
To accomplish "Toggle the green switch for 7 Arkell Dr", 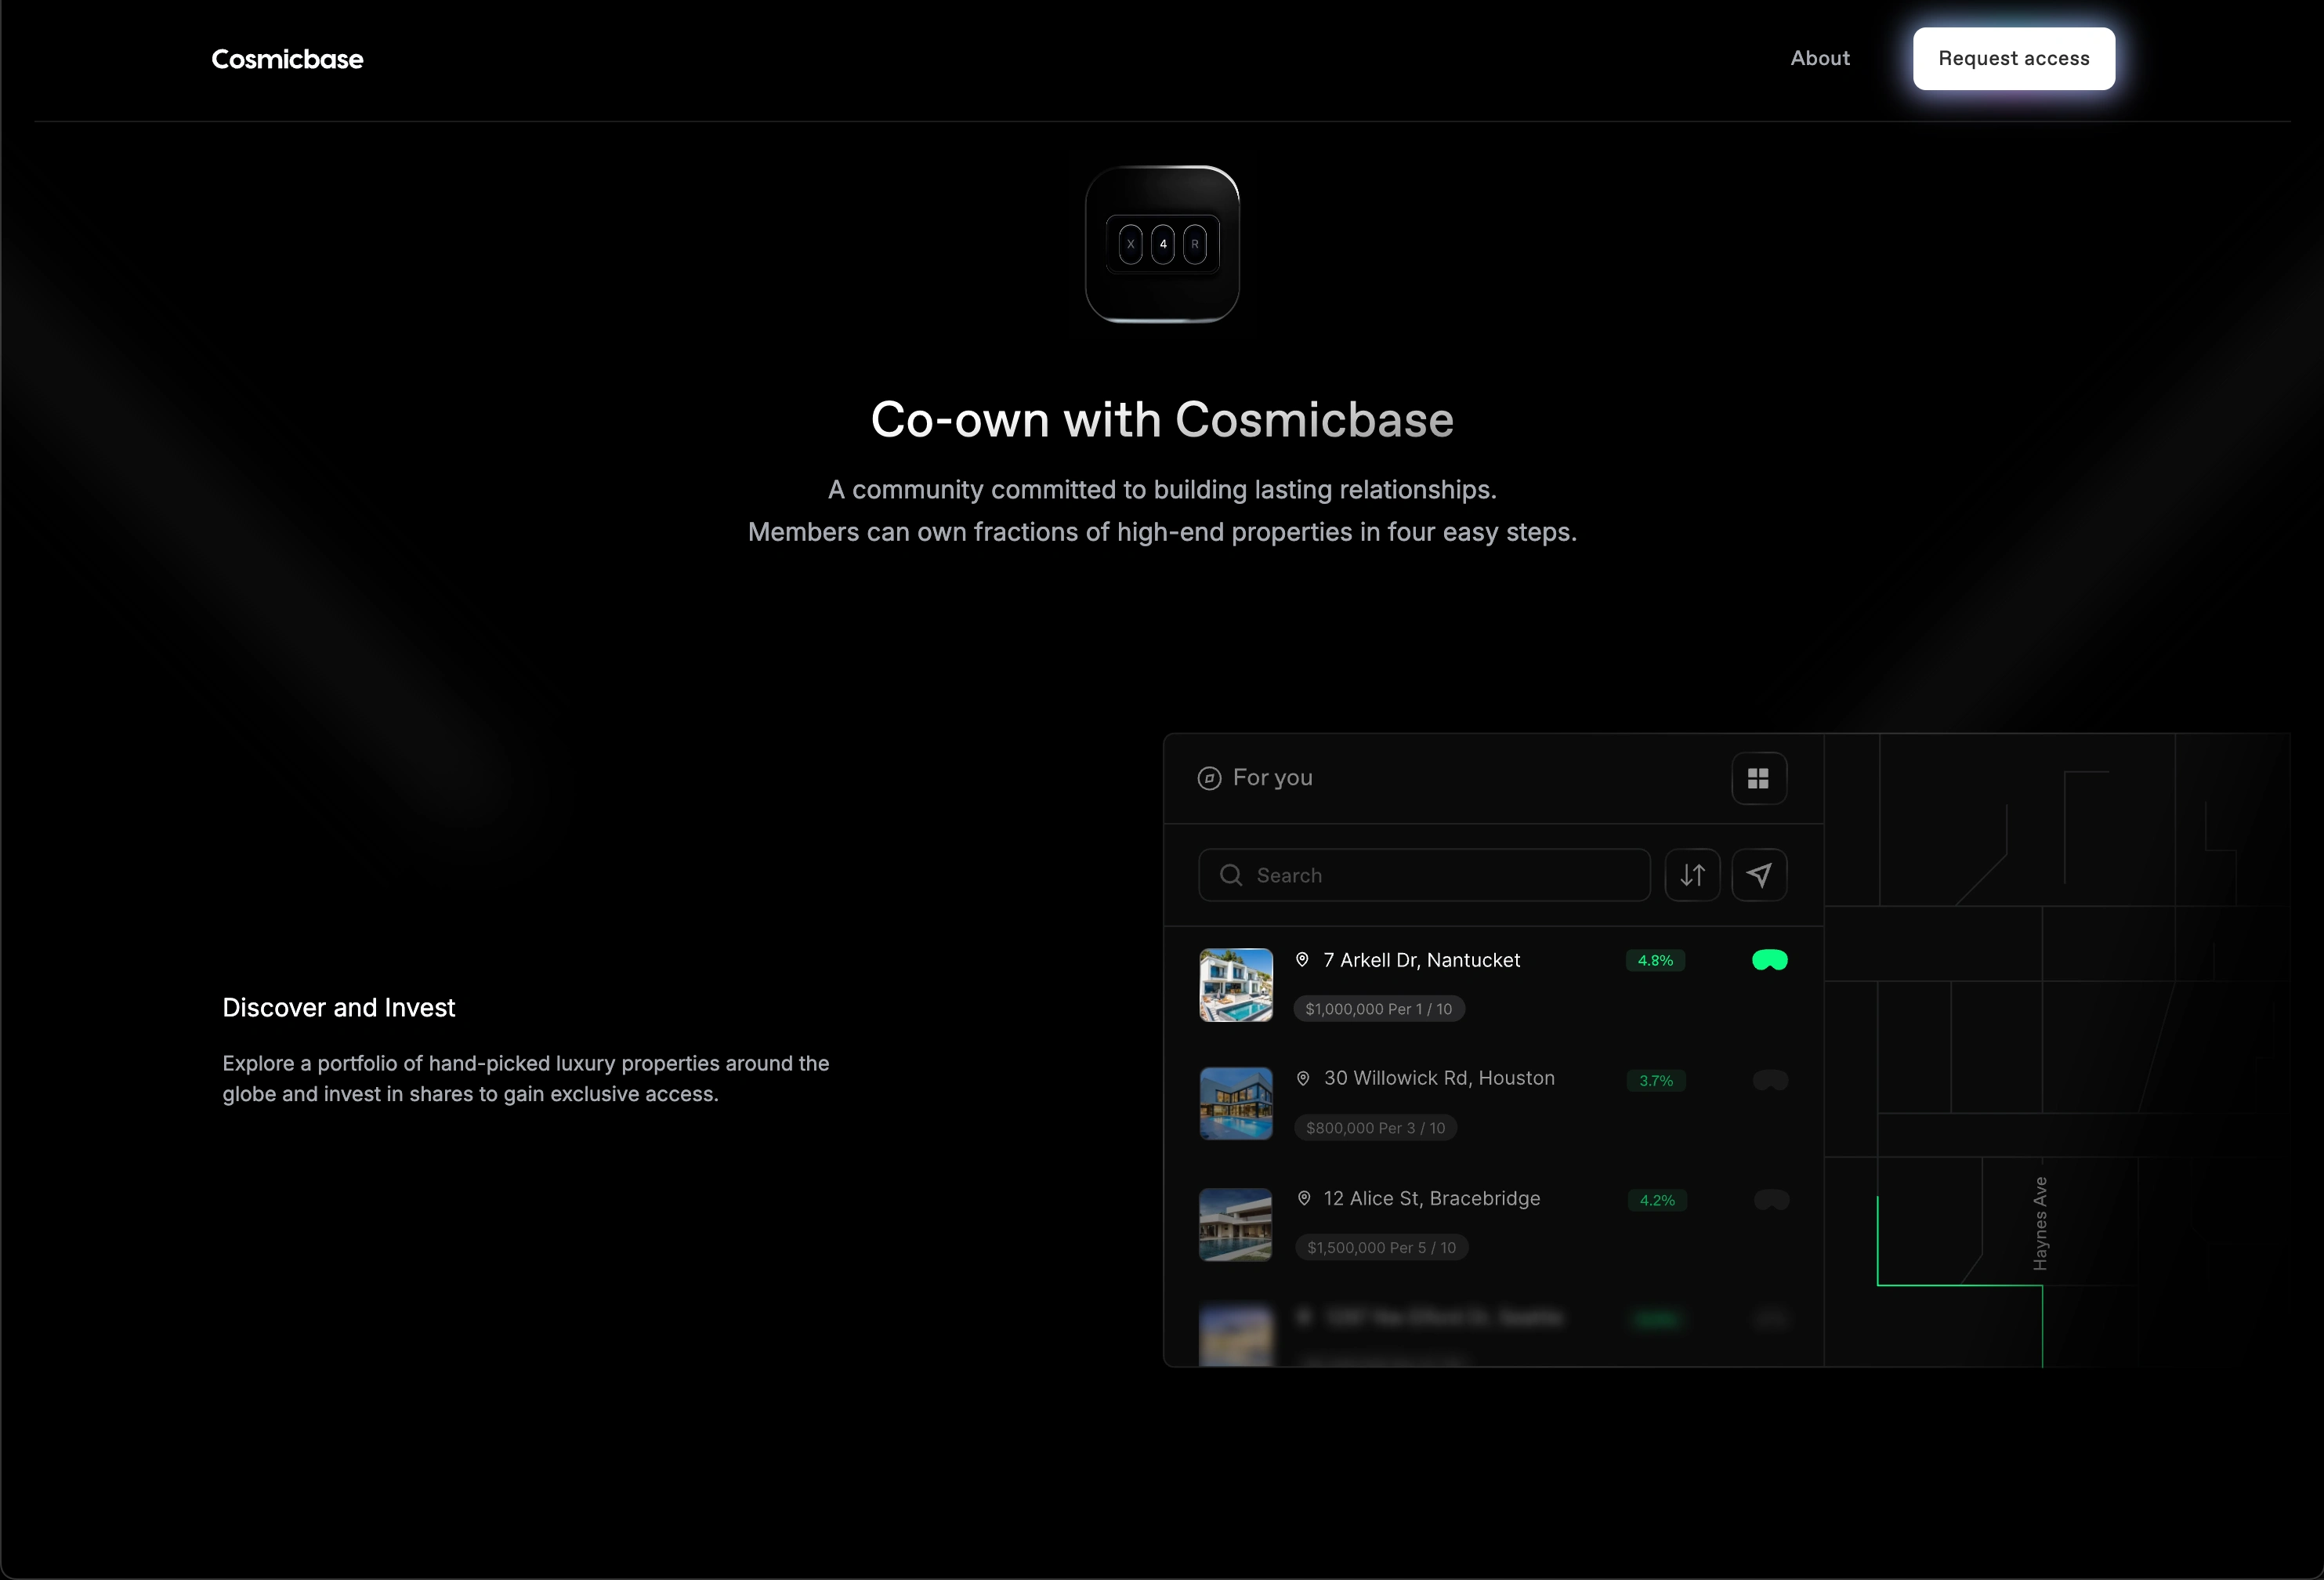I will [1769, 960].
